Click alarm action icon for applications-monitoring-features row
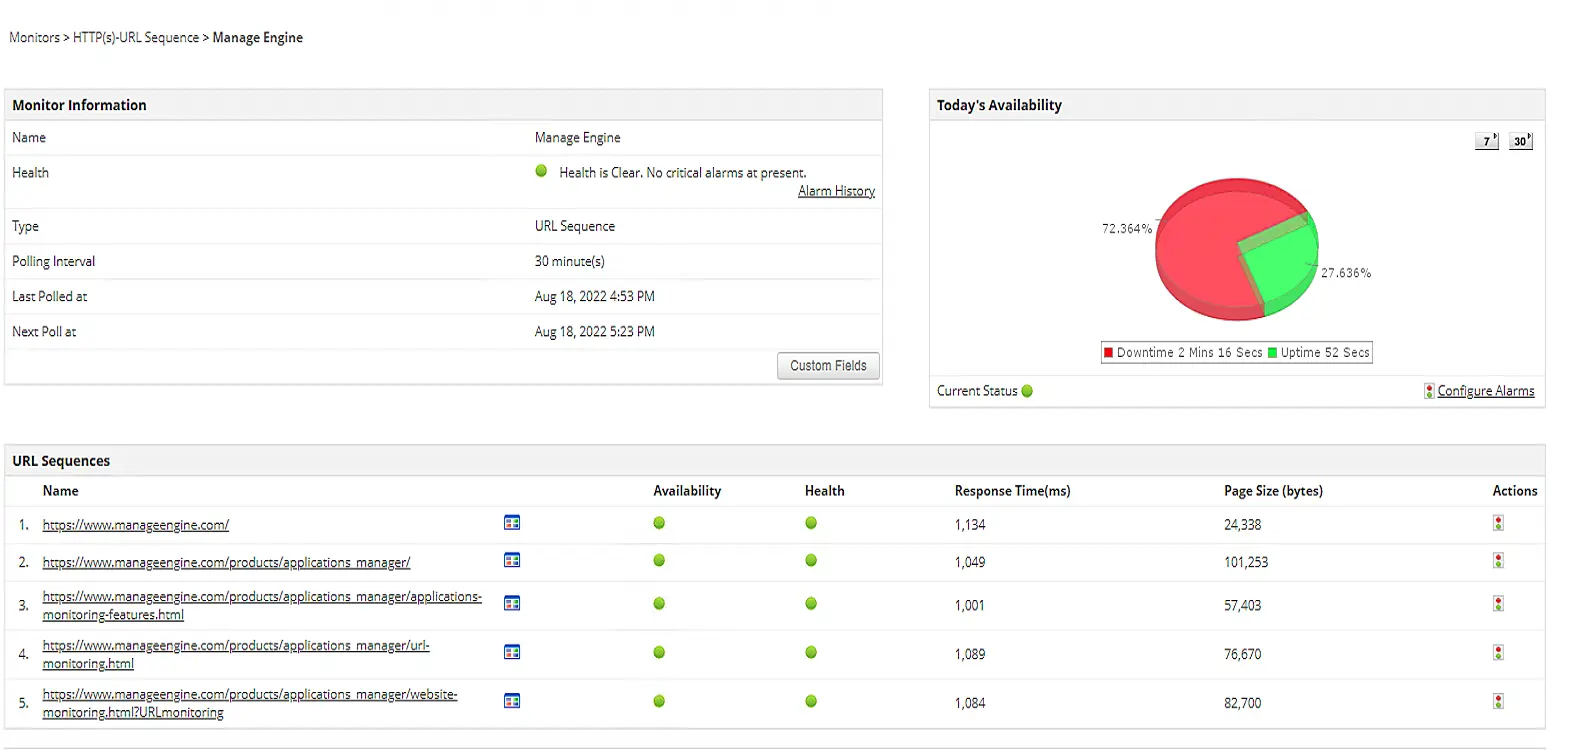The width and height of the screenshot is (1569, 750). click(x=1498, y=604)
